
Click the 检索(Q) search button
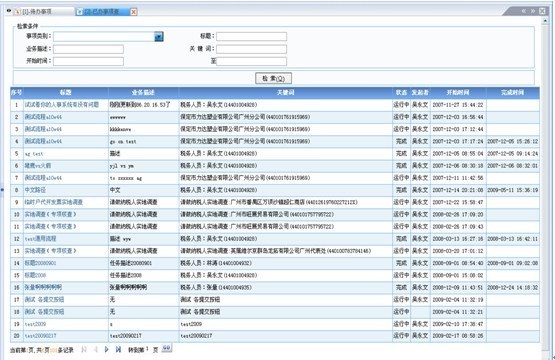pos(273,78)
